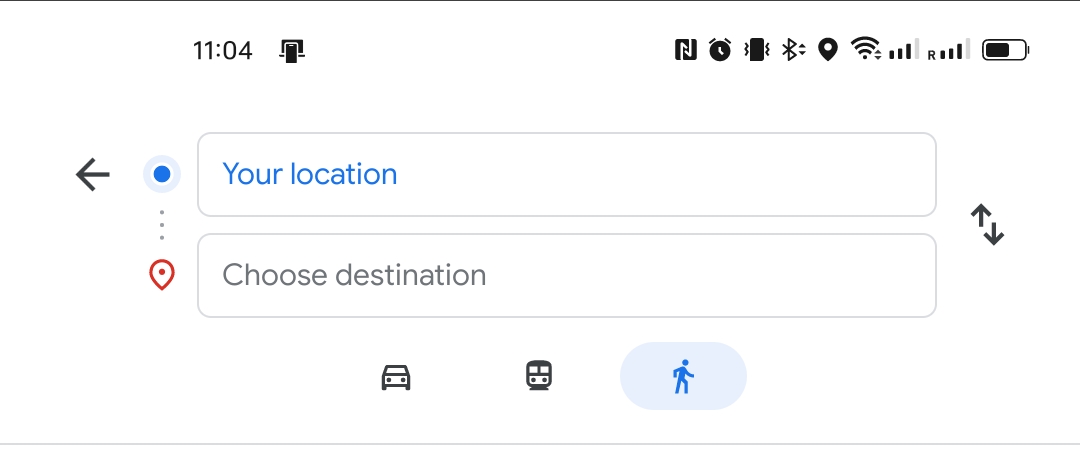Tap the location pin in the status bar
The image size is (1080, 451).
(x=828, y=50)
